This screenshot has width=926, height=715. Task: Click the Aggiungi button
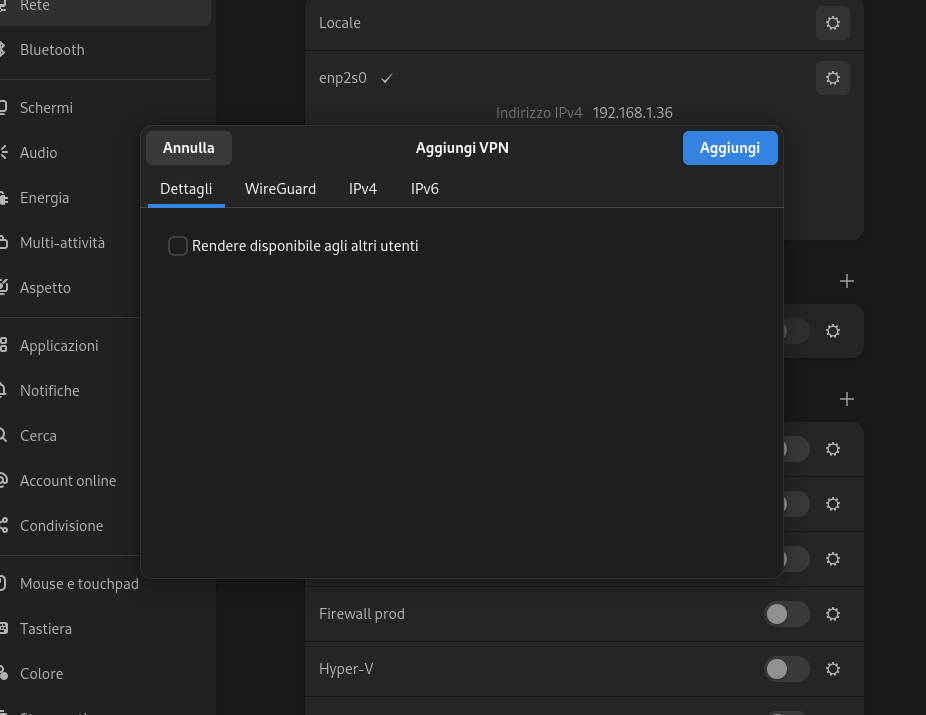(x=729, y=148)
